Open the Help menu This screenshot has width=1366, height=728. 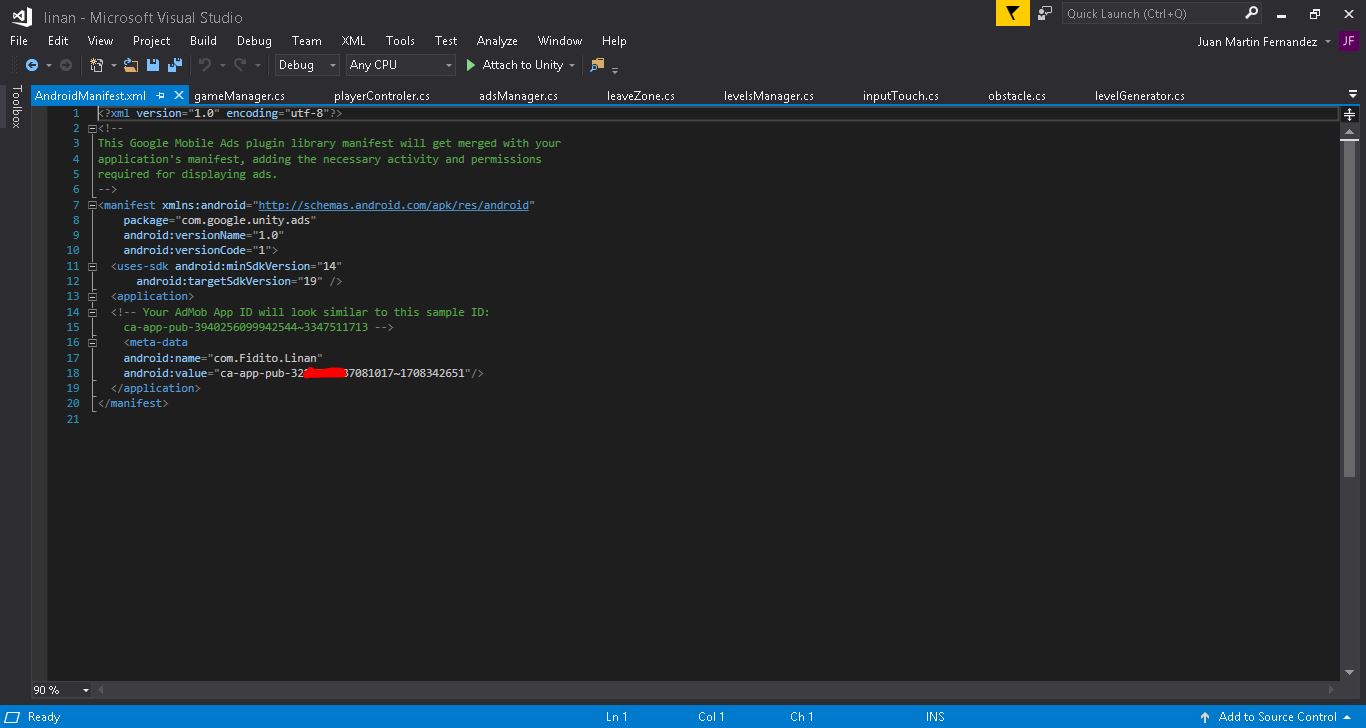pos(614,41)
